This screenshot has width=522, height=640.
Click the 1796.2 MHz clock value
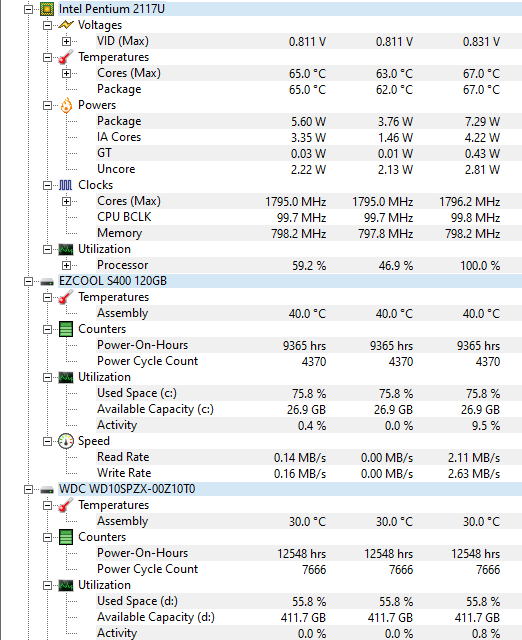(470, 202)
